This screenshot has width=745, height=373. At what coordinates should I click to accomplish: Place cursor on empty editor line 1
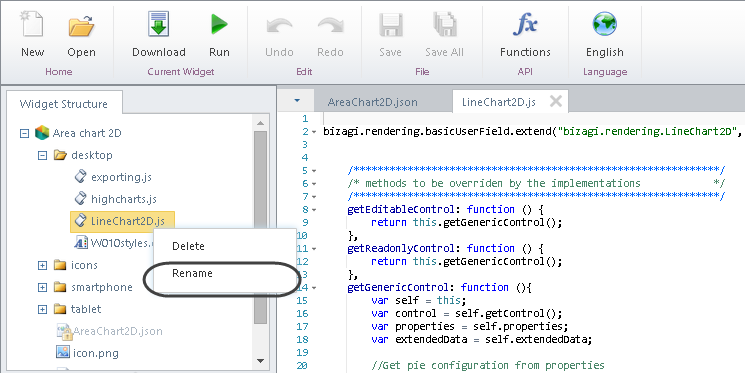pyautogui.click(x=534, y=119)
